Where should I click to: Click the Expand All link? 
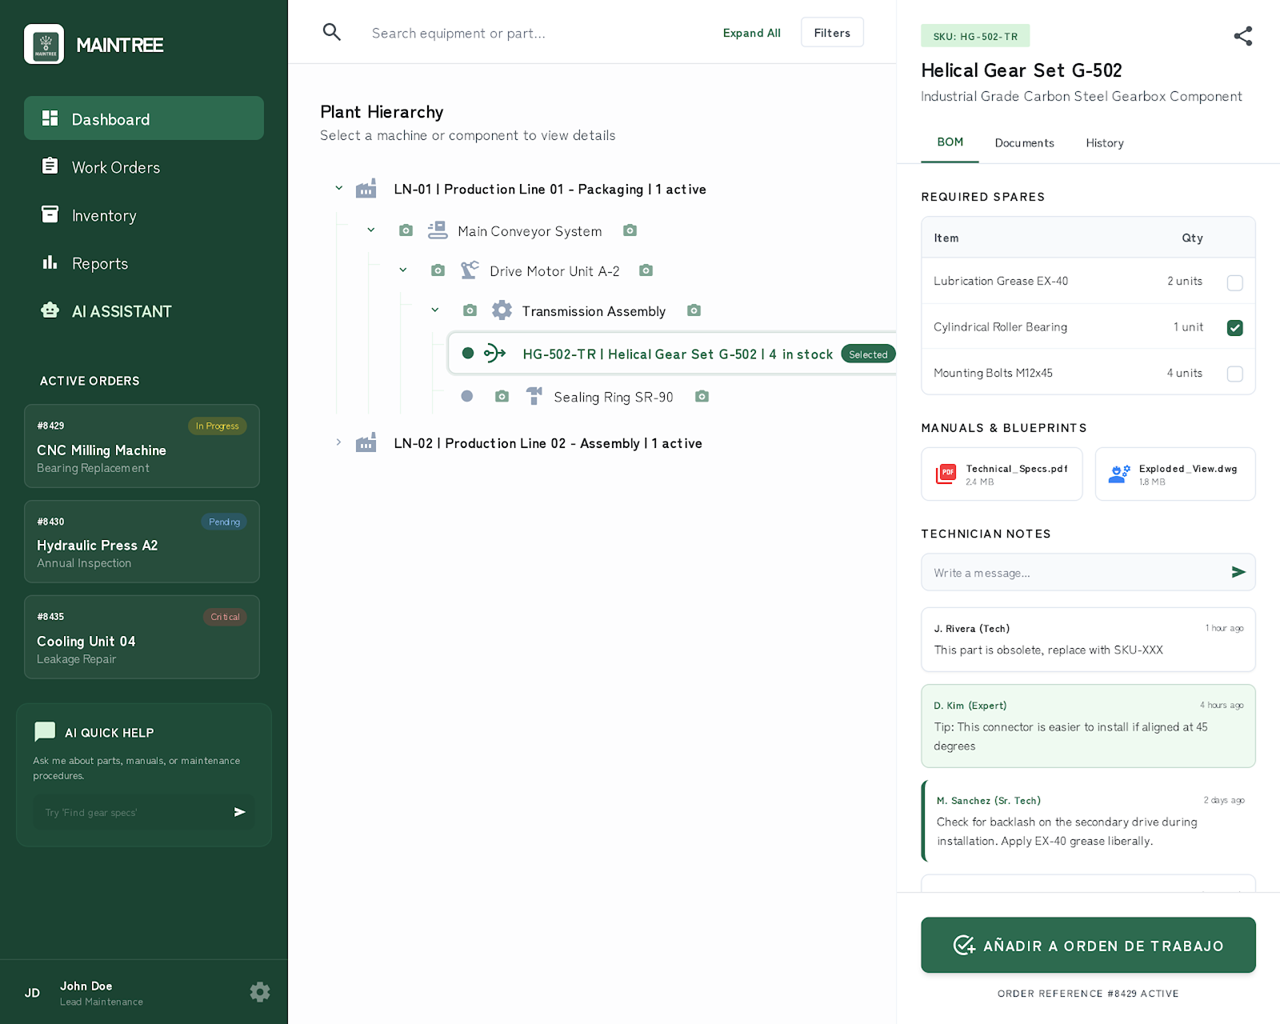click(751, 32)
